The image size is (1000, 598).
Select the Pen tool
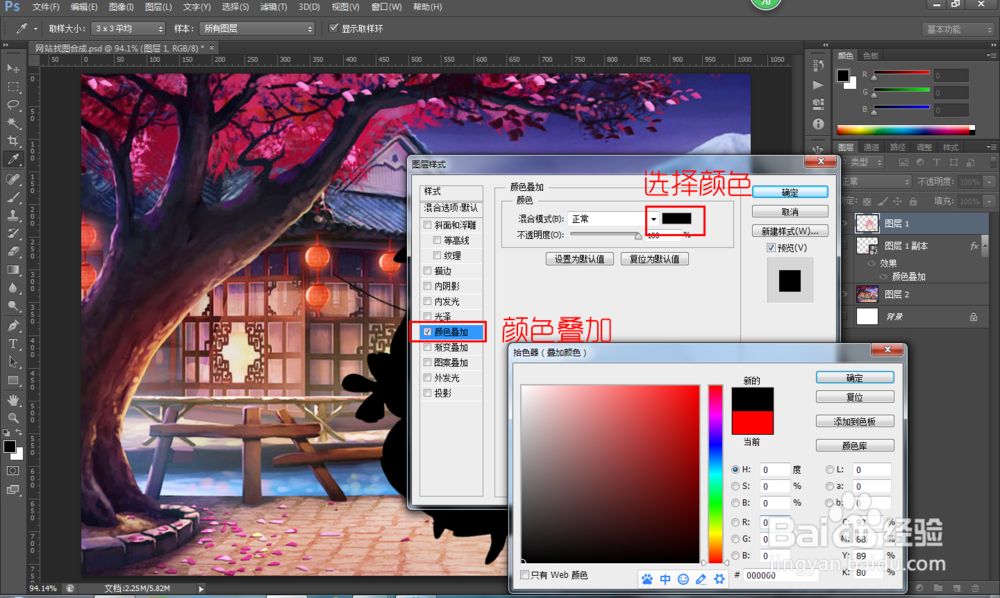pos(13,326)
